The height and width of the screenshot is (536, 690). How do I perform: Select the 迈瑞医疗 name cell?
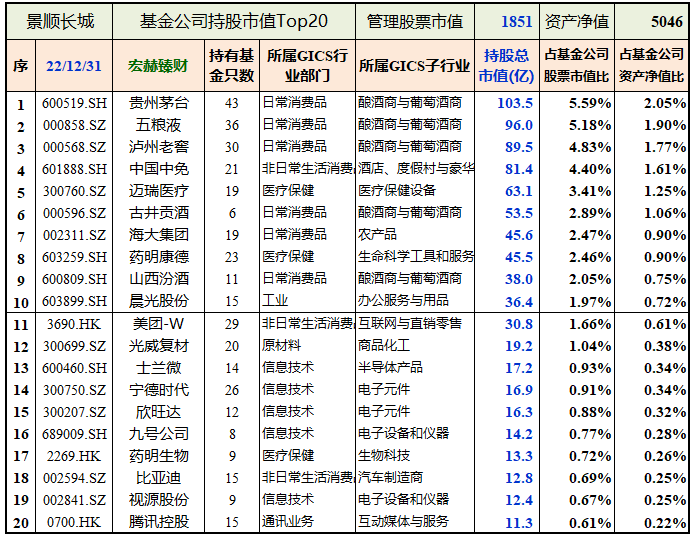(158, 191)
